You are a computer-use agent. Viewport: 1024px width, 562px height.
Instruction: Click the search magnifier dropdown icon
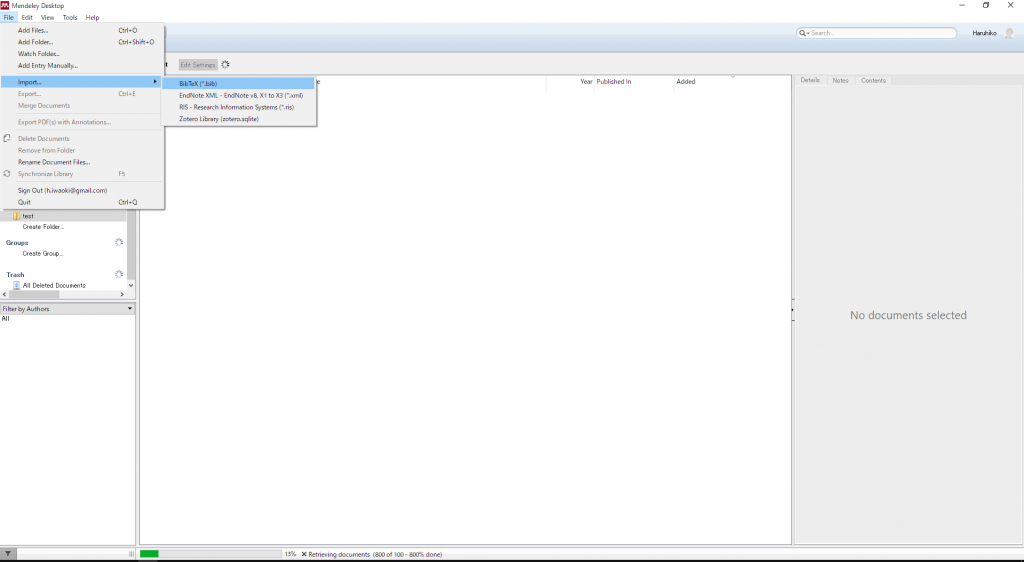click(x=803, y=33)
